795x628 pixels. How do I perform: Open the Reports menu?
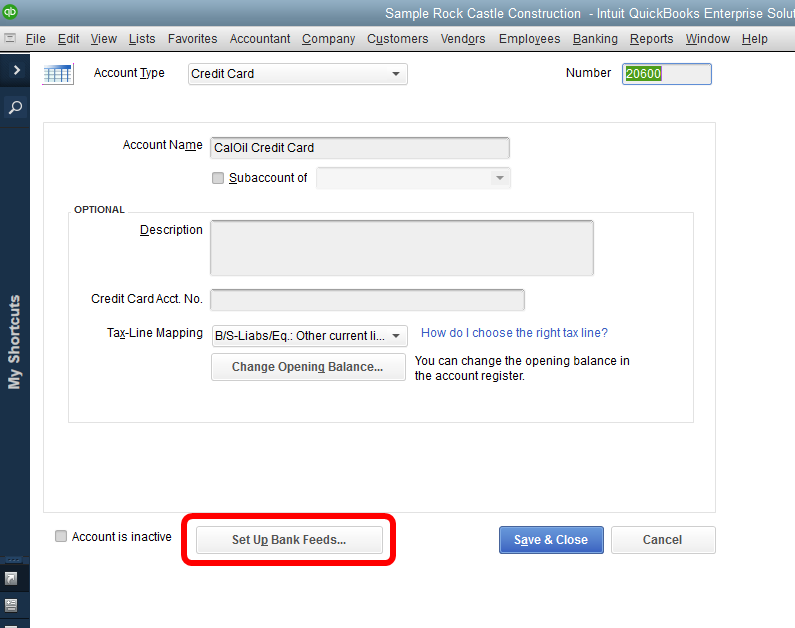(x=652, y=39)
